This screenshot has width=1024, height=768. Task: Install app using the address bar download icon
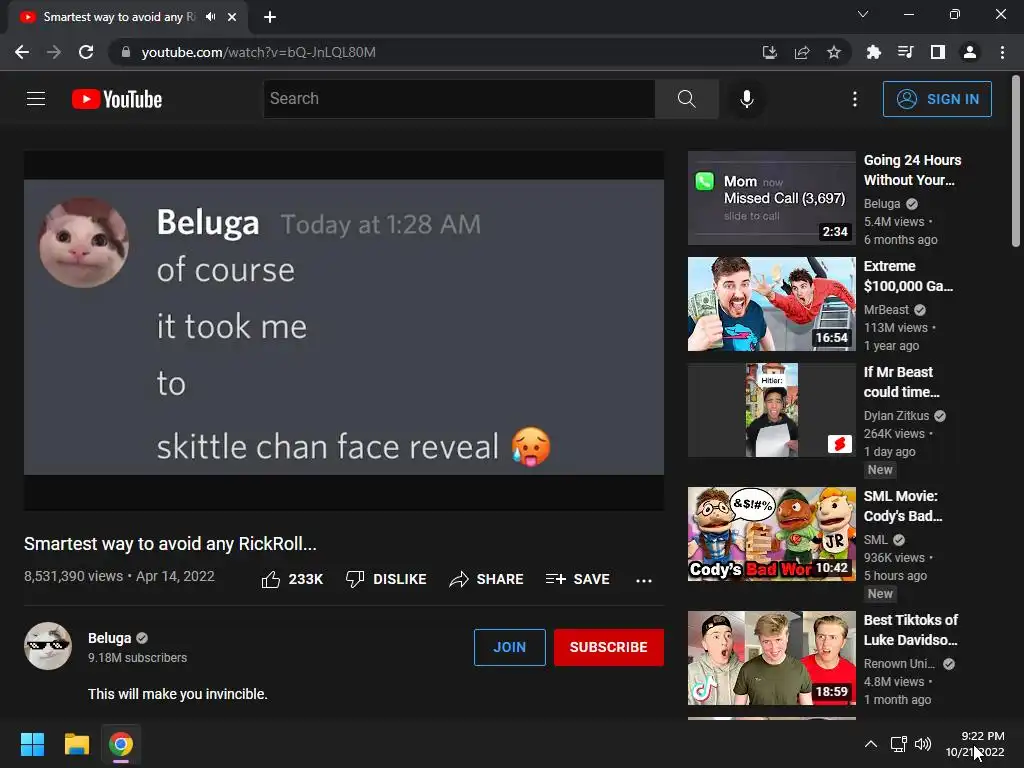point(770,52)
